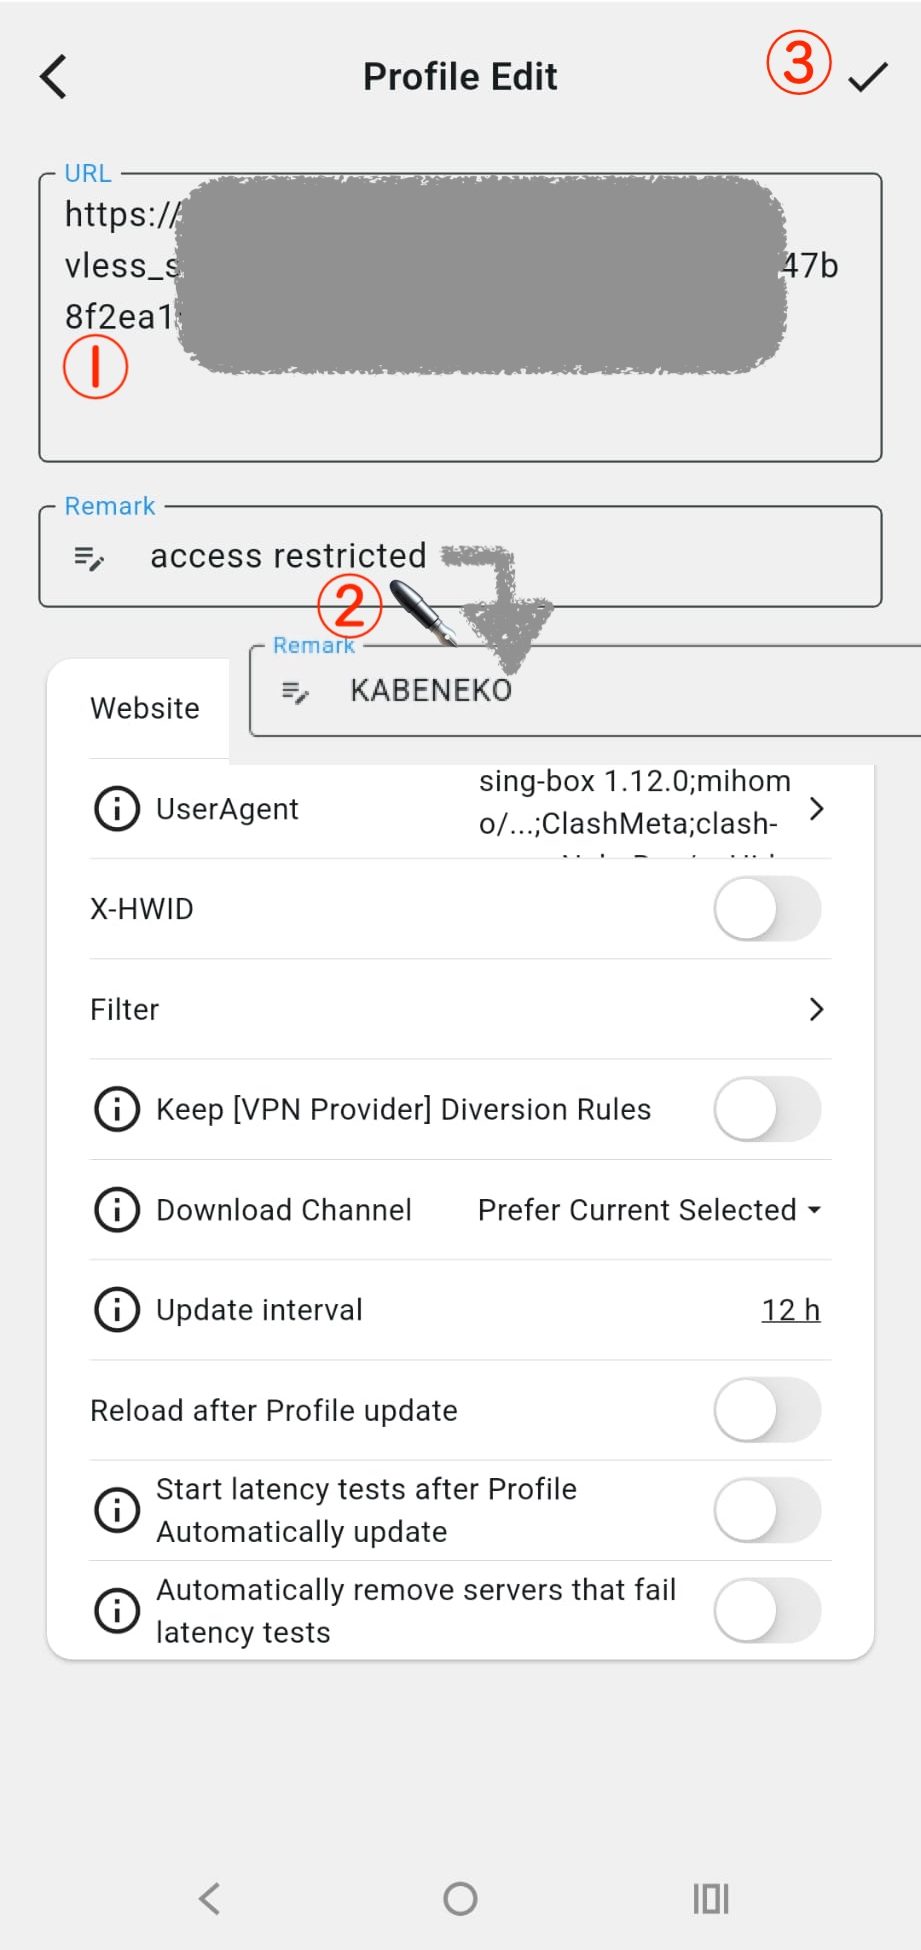Tap info icon for auto-remove failed servers
This screenshot has width=921, height=1950.
click(x=117, y=1611)
